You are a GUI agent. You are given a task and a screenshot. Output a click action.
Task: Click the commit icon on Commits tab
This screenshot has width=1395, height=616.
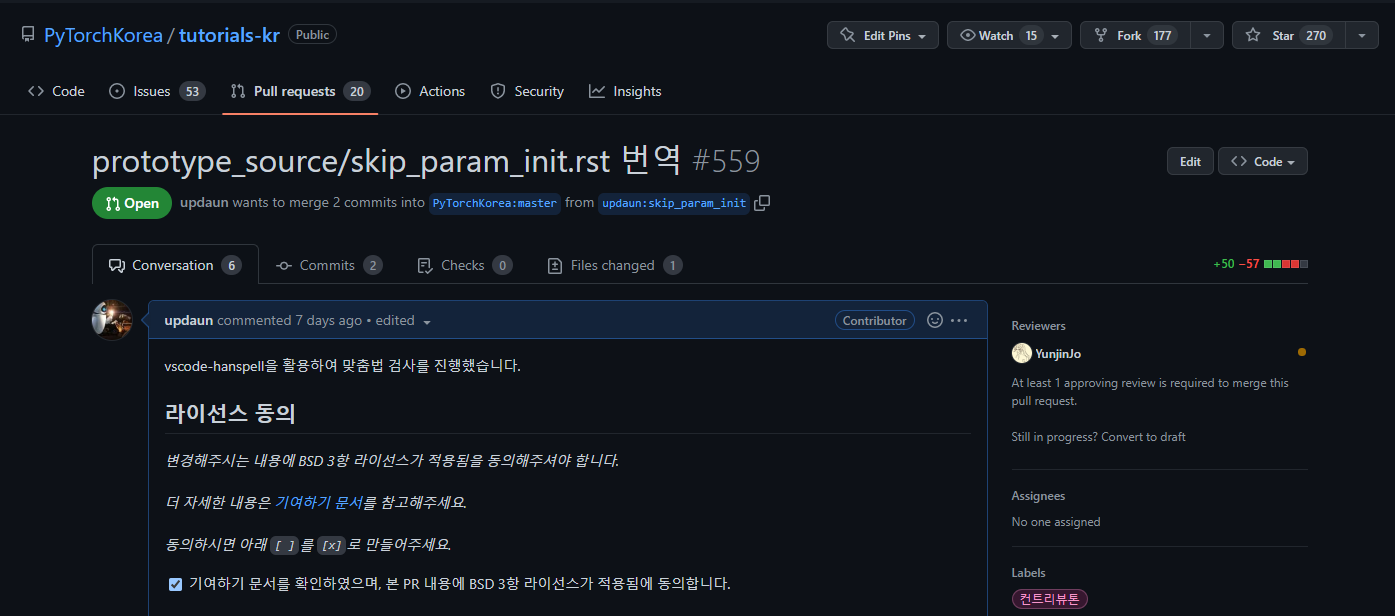coord(284,265)
